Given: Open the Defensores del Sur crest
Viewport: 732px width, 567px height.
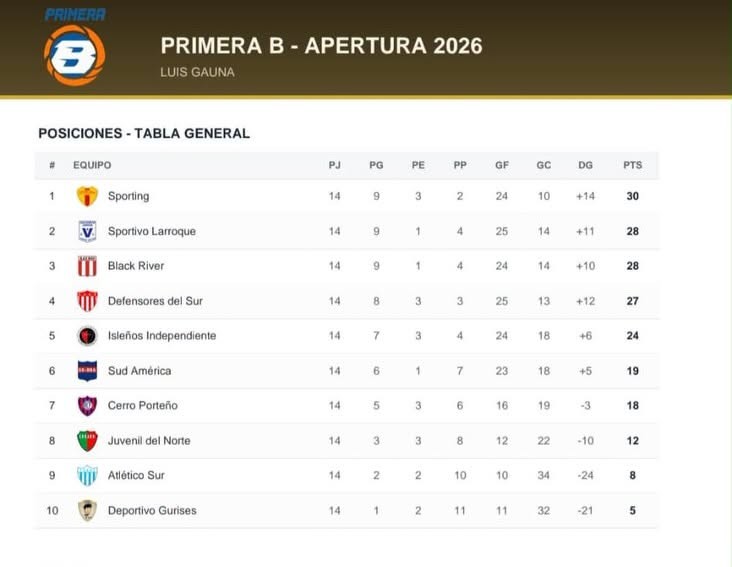Looking at the screenshot, I should point(87,301).
